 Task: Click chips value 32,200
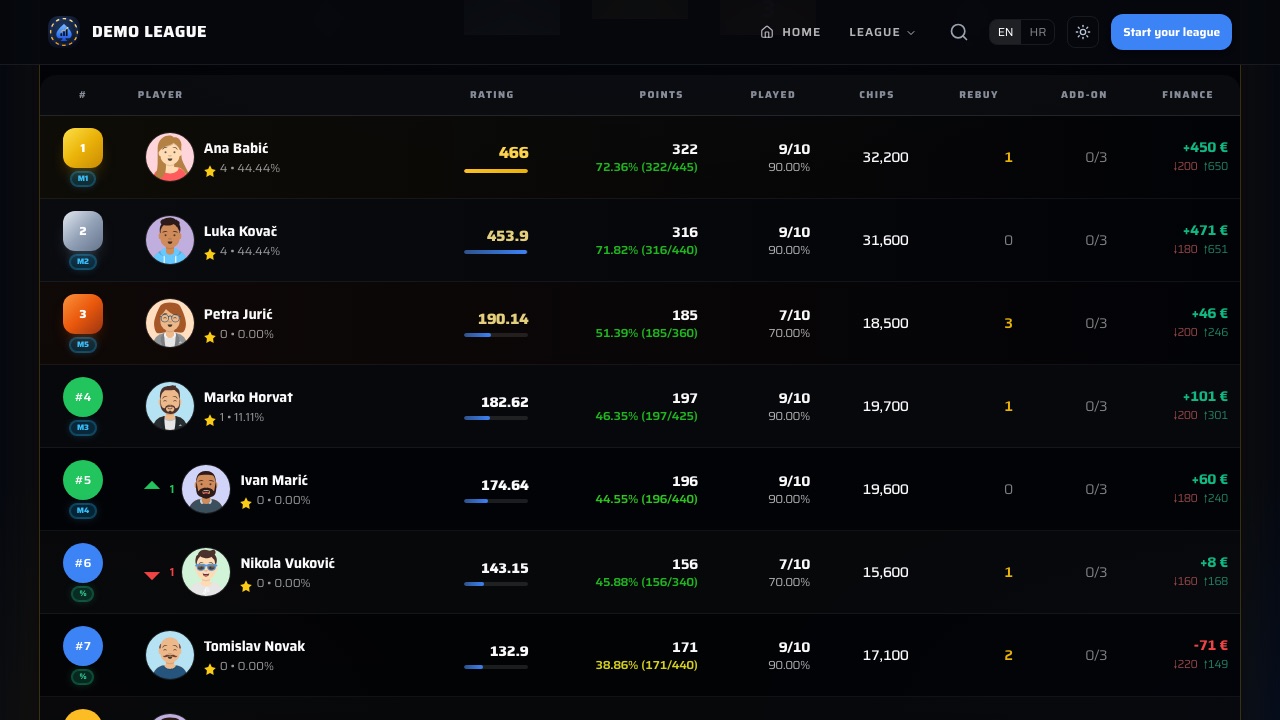(886, 157)
